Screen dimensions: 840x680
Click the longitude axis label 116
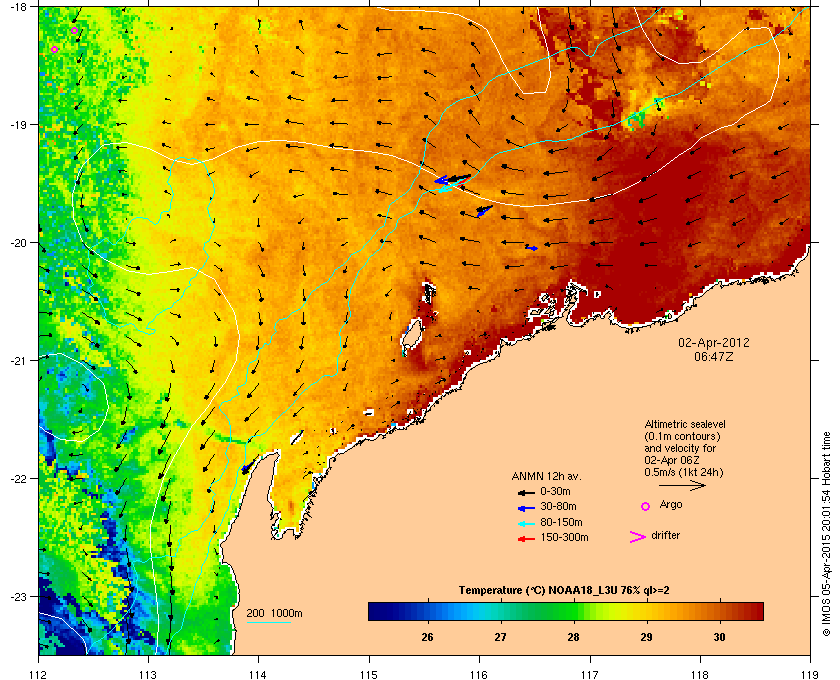479,674
